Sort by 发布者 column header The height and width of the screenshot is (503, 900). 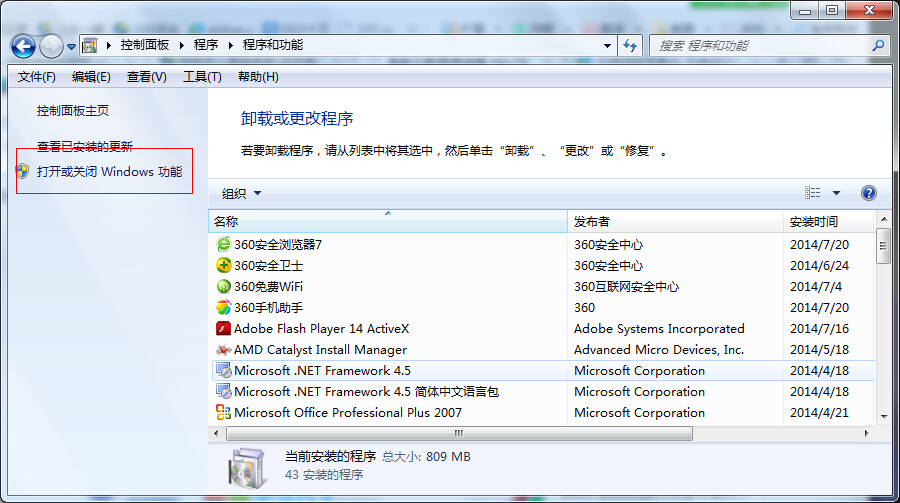675,222
